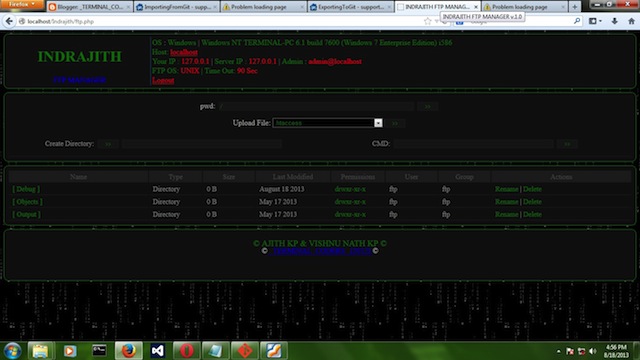Go to the browser home icon
The image size is (640, 360).
pos(631,21)
